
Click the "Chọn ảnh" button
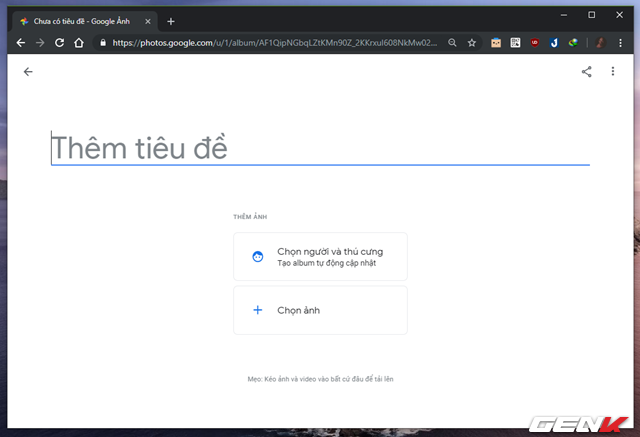[x=320, y=310]
